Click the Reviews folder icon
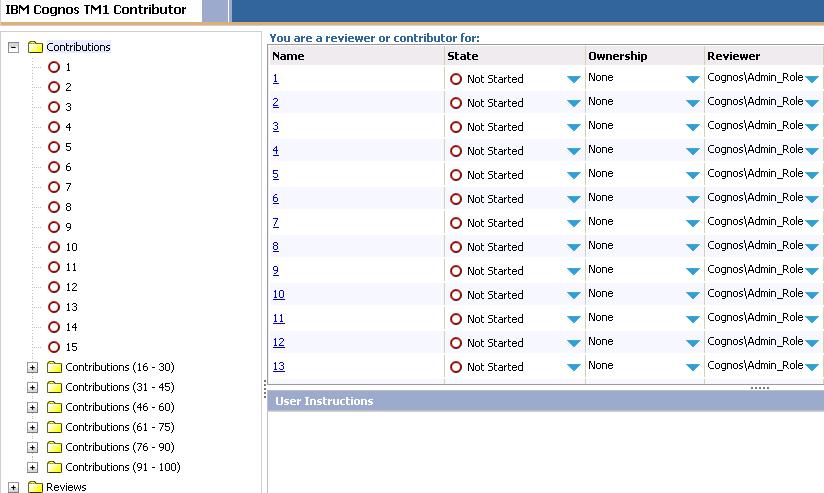Image resolution: width=824 pixels, height=493 pixels. pyautogui.click(x=35, y=487)
